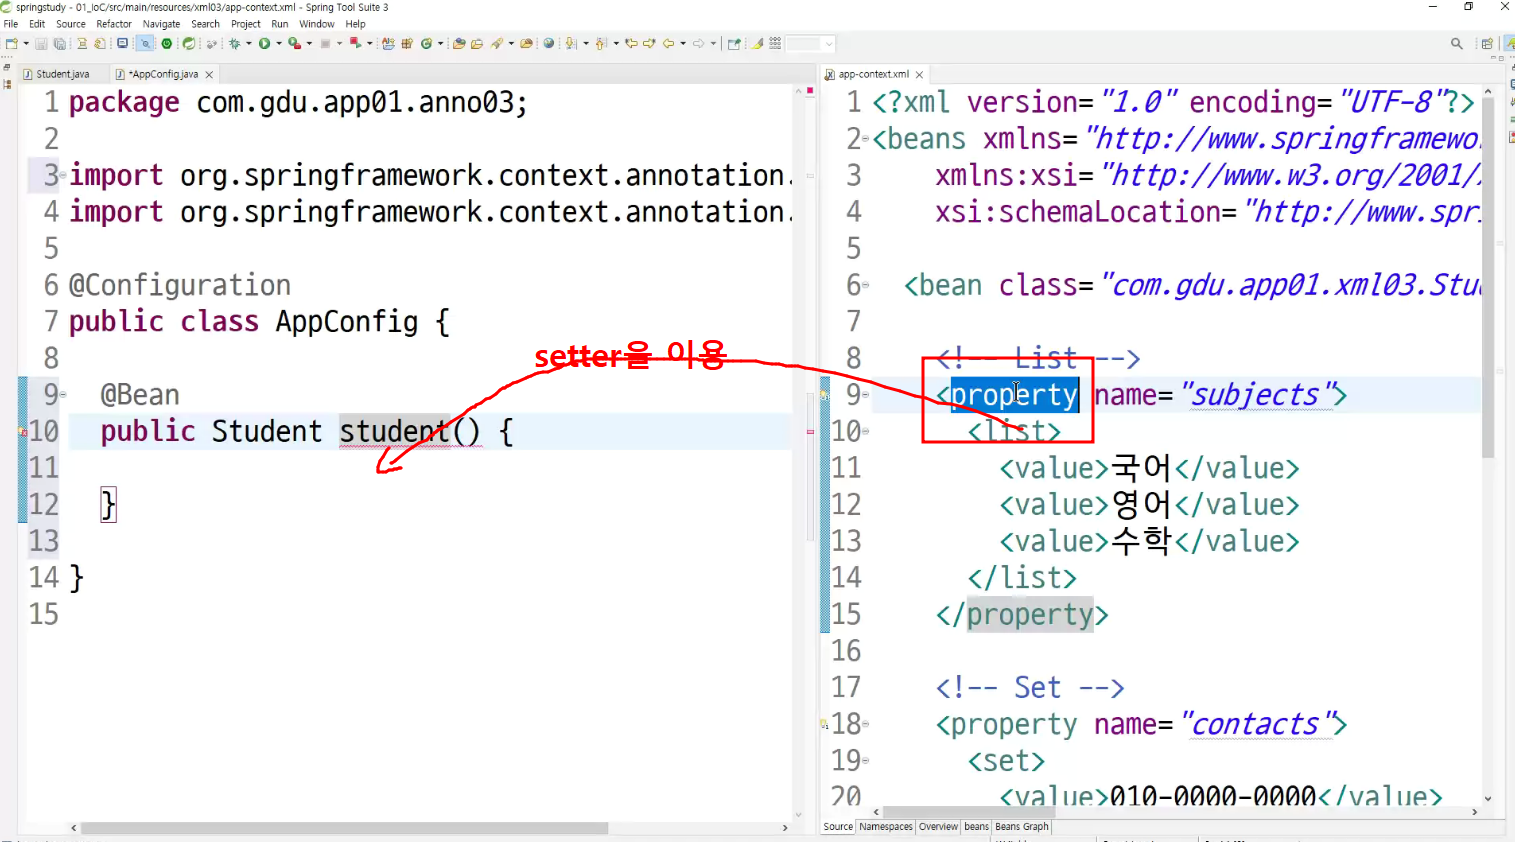The image size is (1515, 842).
Task: Open the File menu
Action: coord(11,24)
